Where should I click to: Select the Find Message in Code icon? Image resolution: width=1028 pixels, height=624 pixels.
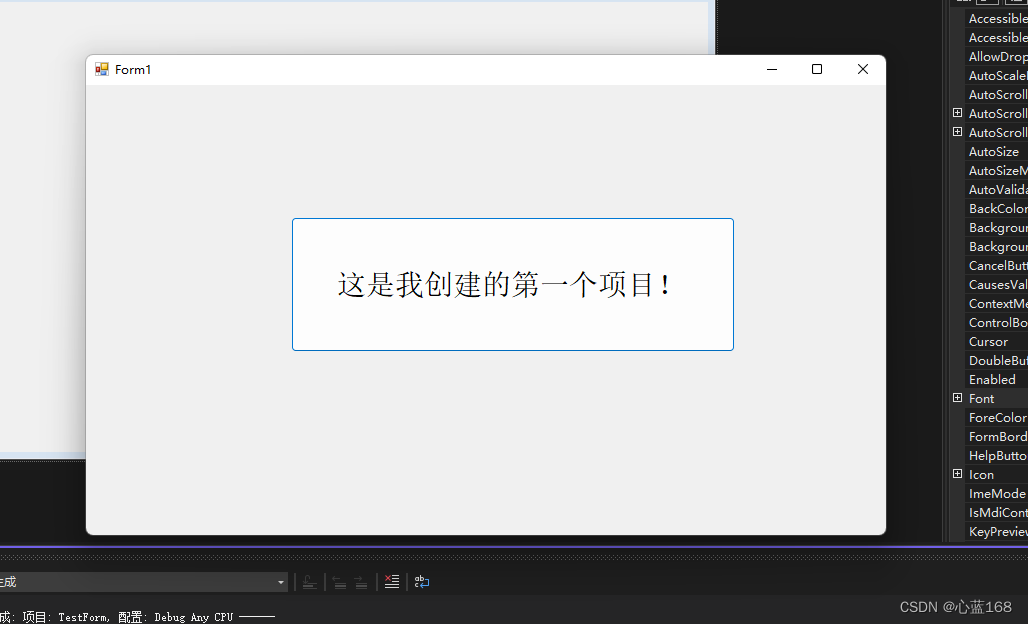310,582
